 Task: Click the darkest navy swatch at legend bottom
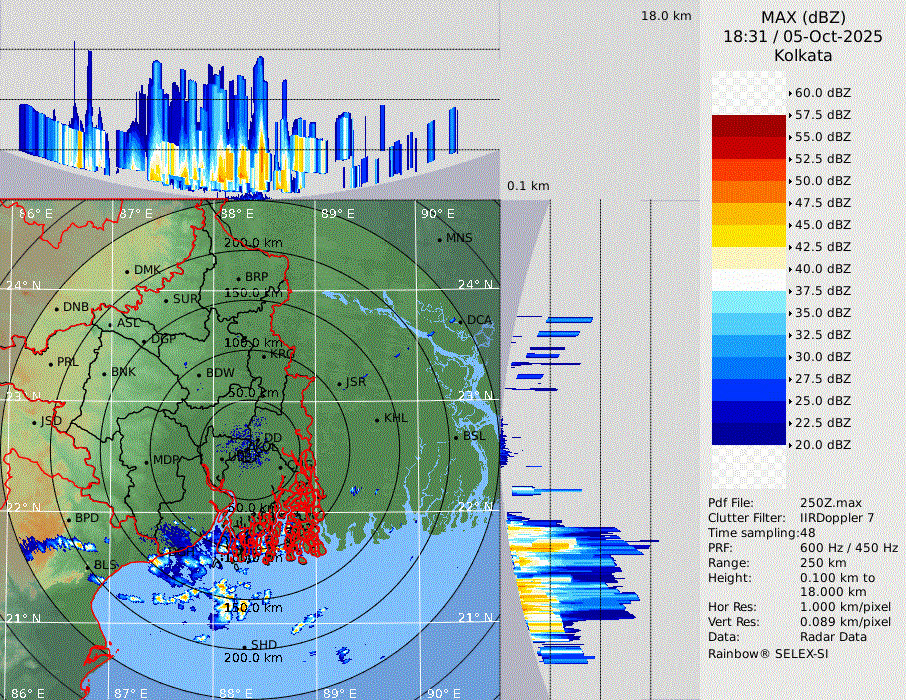[748, 433]
